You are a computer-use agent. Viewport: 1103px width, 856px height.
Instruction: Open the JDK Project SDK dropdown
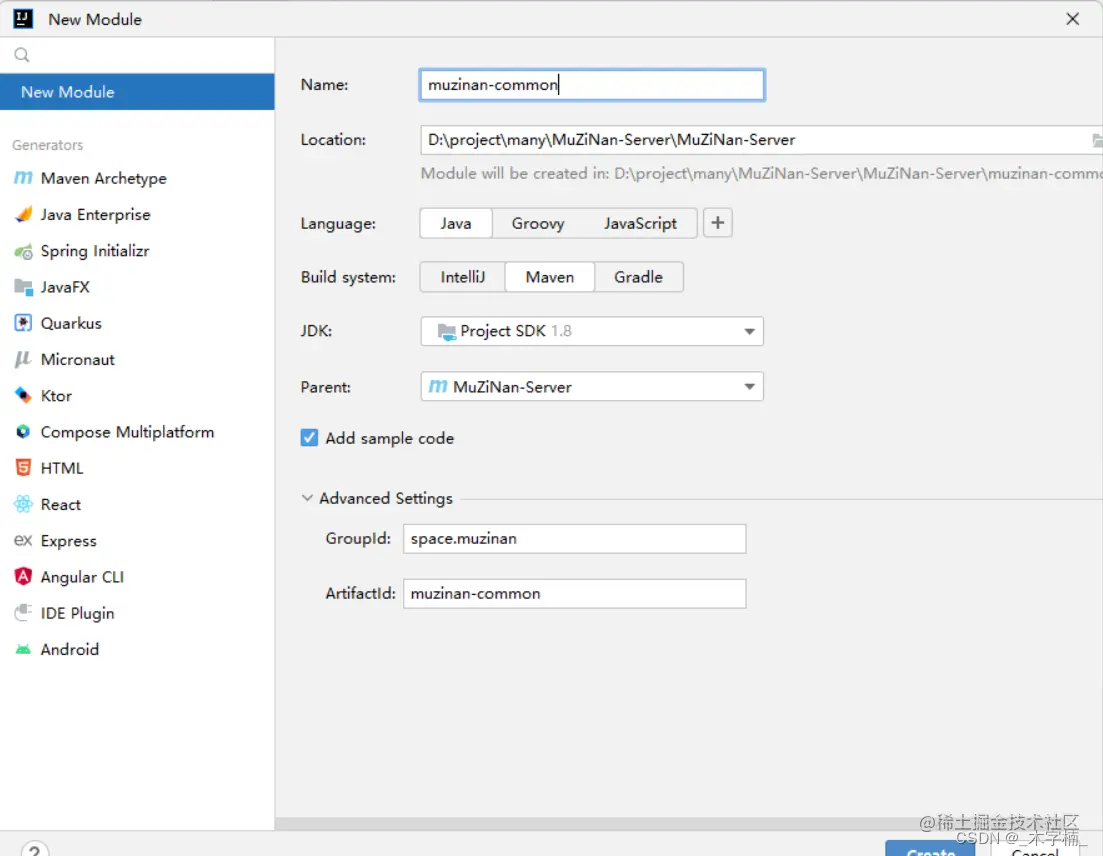[592, 331]
